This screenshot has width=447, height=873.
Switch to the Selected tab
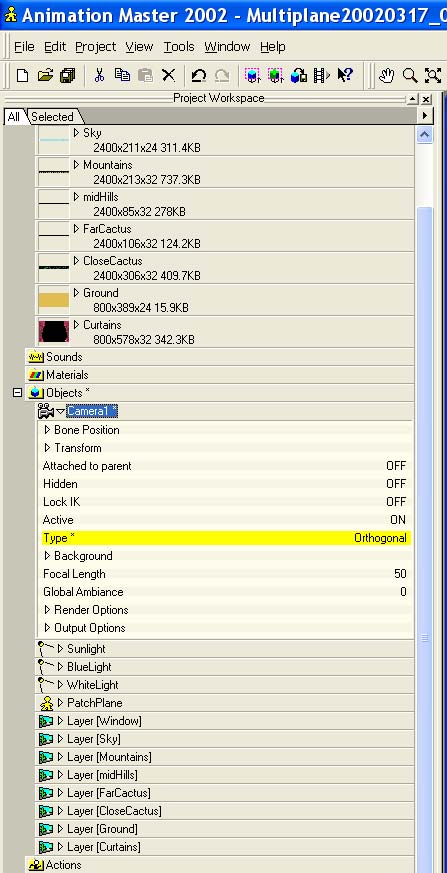click(53, 117)
